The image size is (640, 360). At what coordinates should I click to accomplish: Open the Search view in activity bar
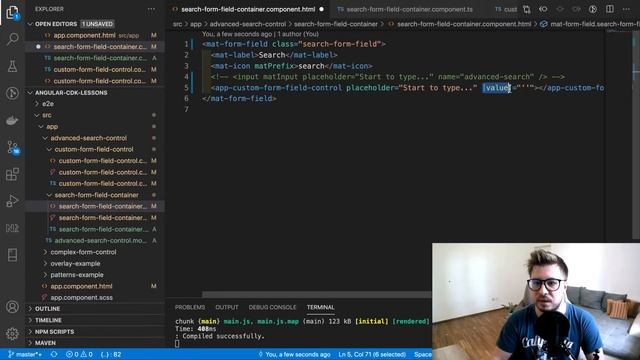coord(13,39)
